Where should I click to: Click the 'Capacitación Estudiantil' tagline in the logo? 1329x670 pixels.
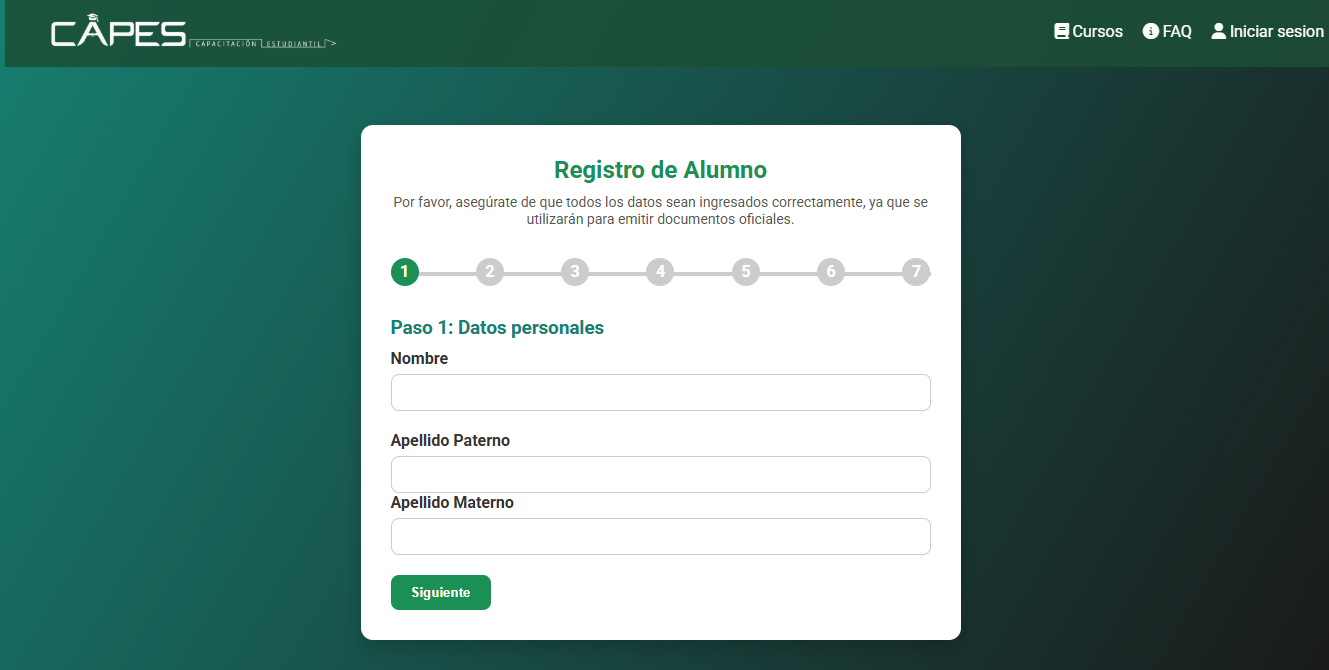click(x=258, y=42)
